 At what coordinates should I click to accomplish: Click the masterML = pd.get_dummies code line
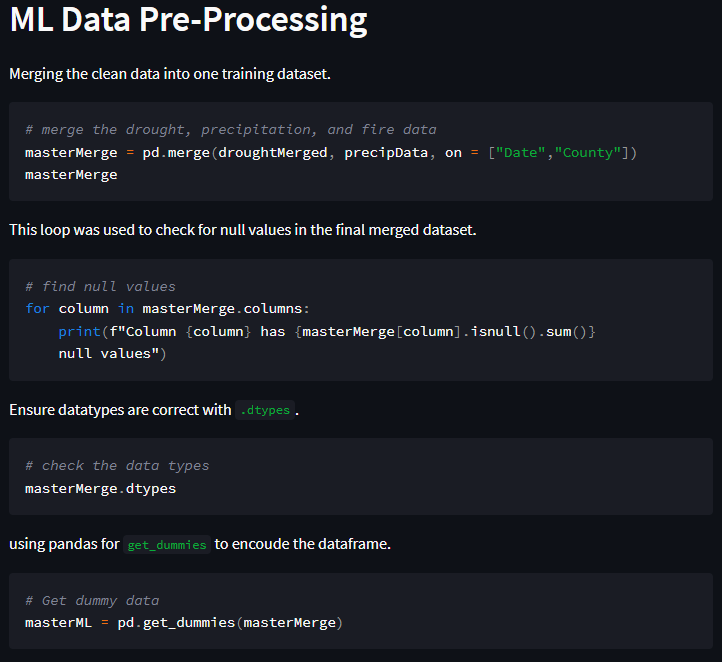[x=184, y=623]
